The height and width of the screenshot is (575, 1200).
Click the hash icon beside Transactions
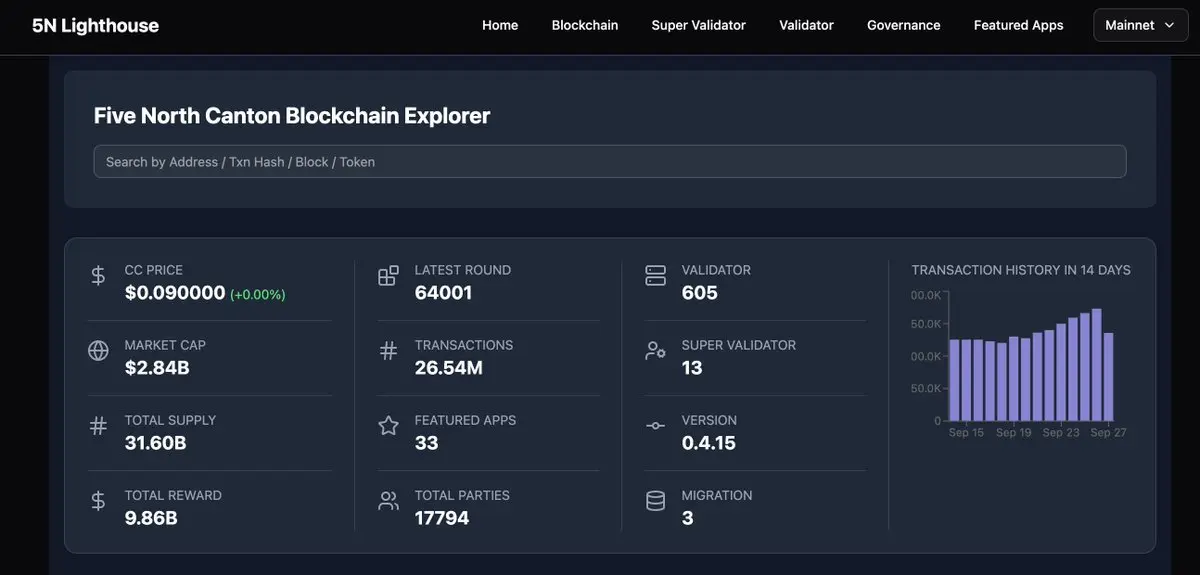388,351
